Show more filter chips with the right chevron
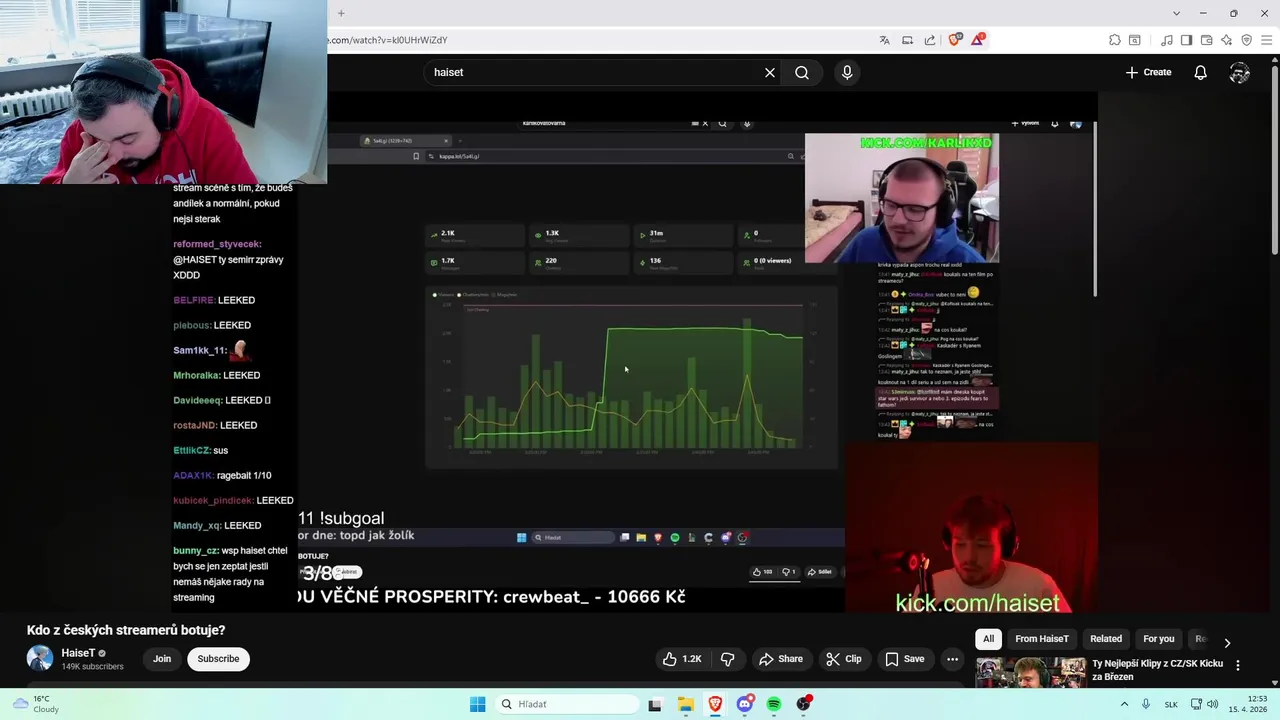1280x720 pixels. pyautogui.click(x=1227, y=643)
